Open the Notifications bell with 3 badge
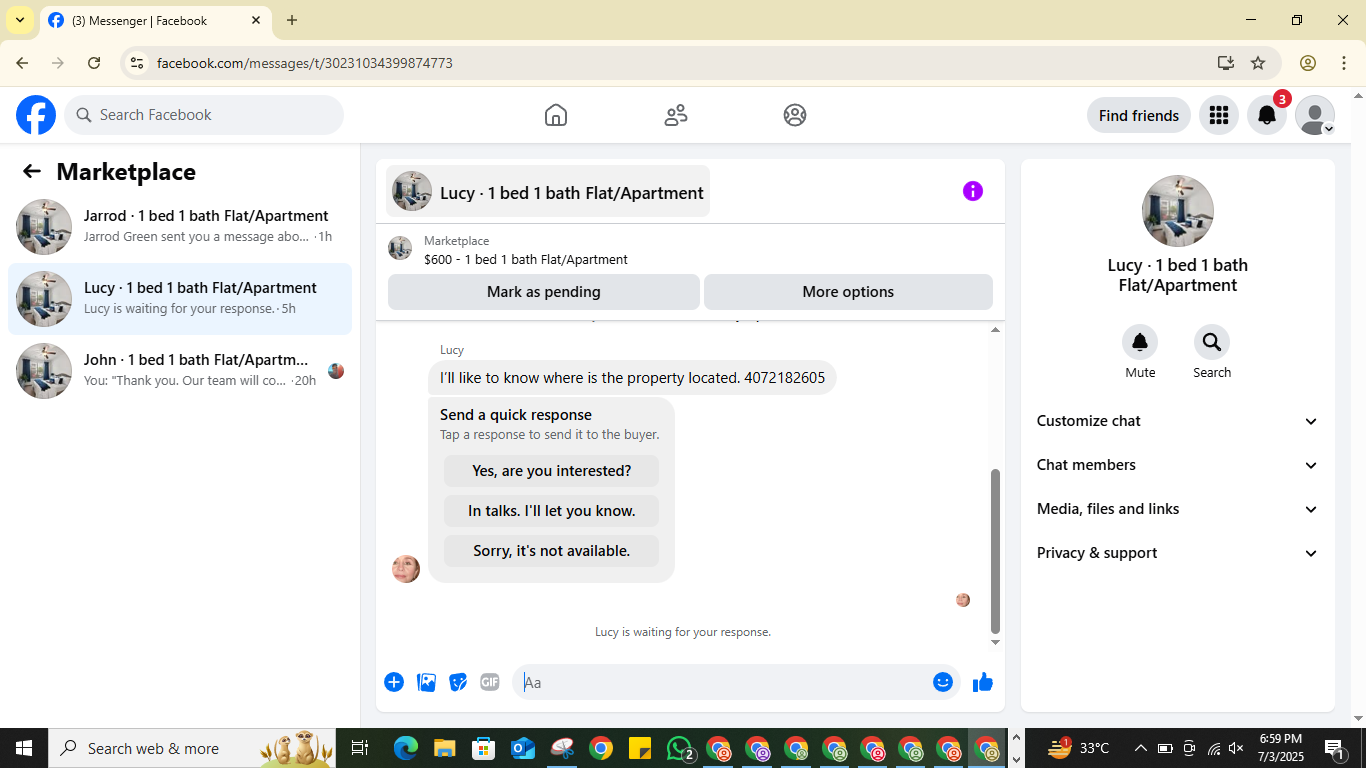 pyautogui.click(x=1267, y=115)
